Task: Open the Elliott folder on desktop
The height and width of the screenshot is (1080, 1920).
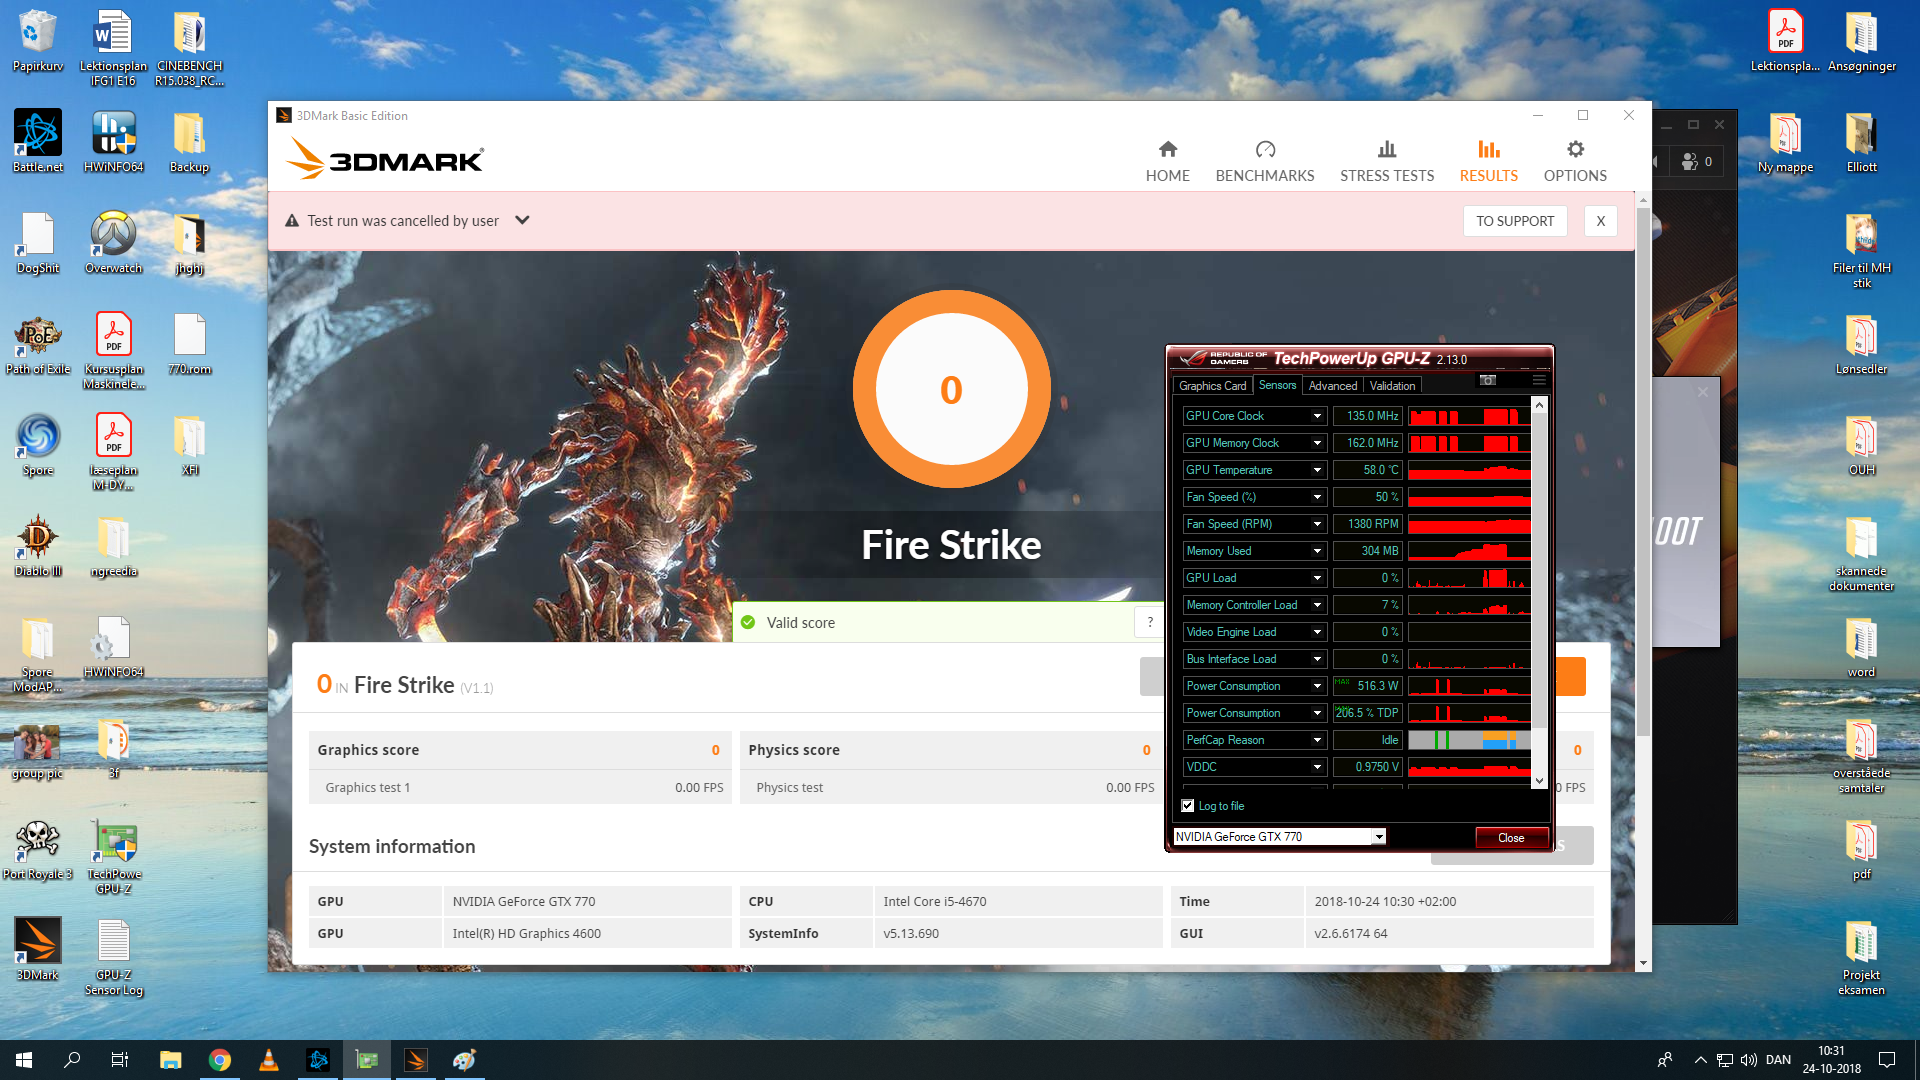Action: coord(1861,141)
